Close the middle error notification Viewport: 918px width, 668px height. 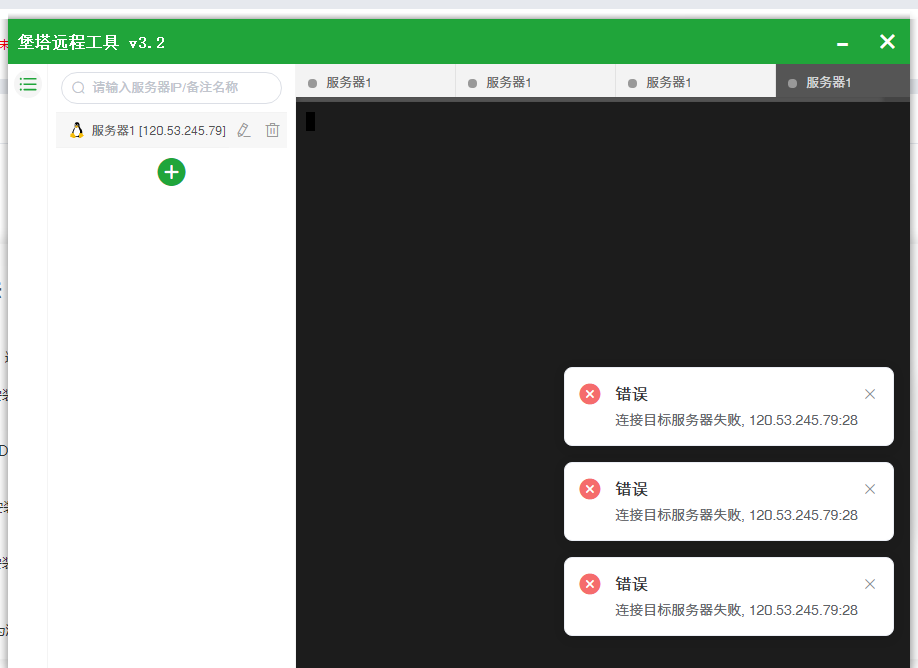870,489
